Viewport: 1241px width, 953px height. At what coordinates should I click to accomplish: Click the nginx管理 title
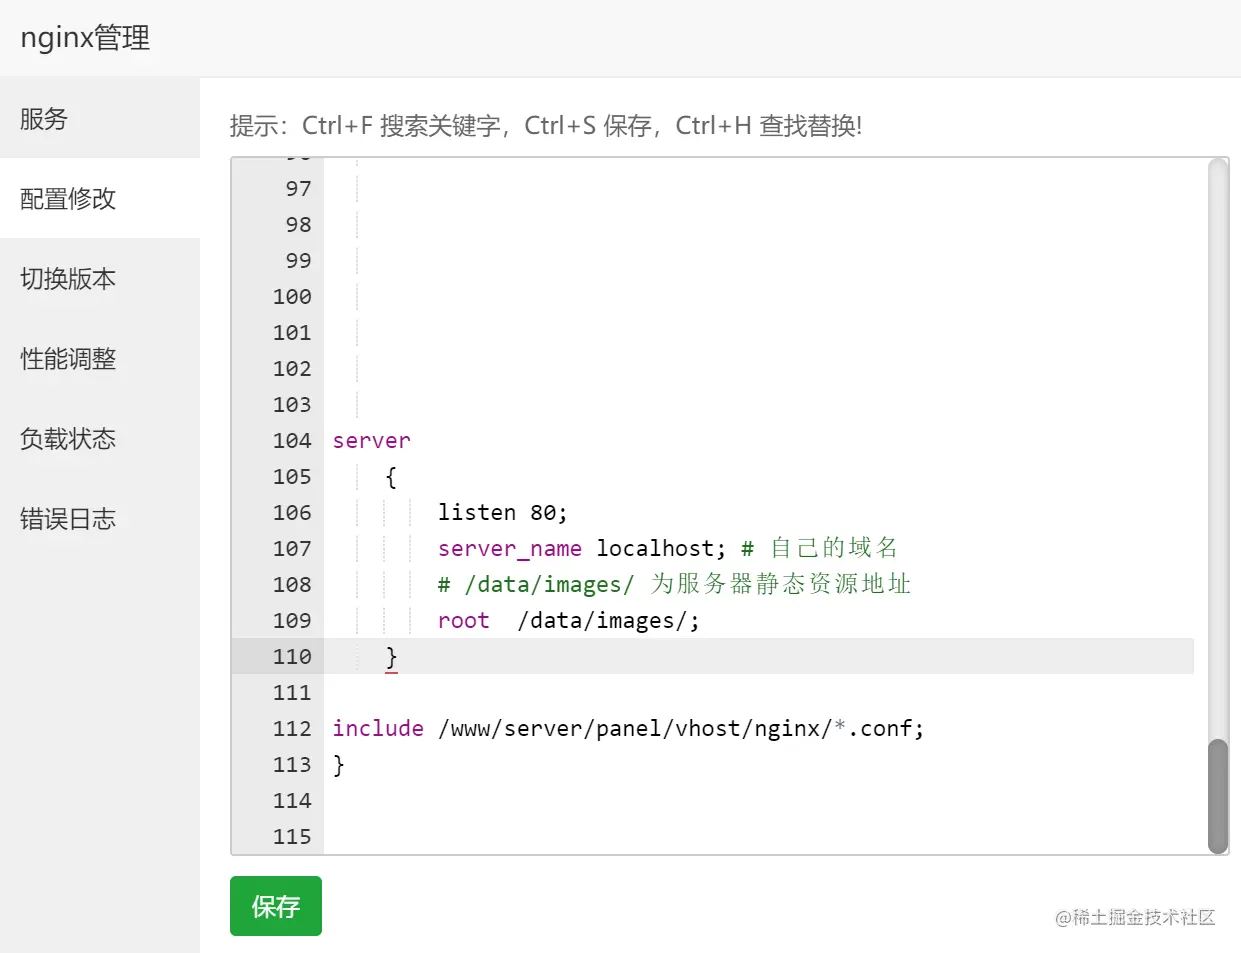[85, 38]
